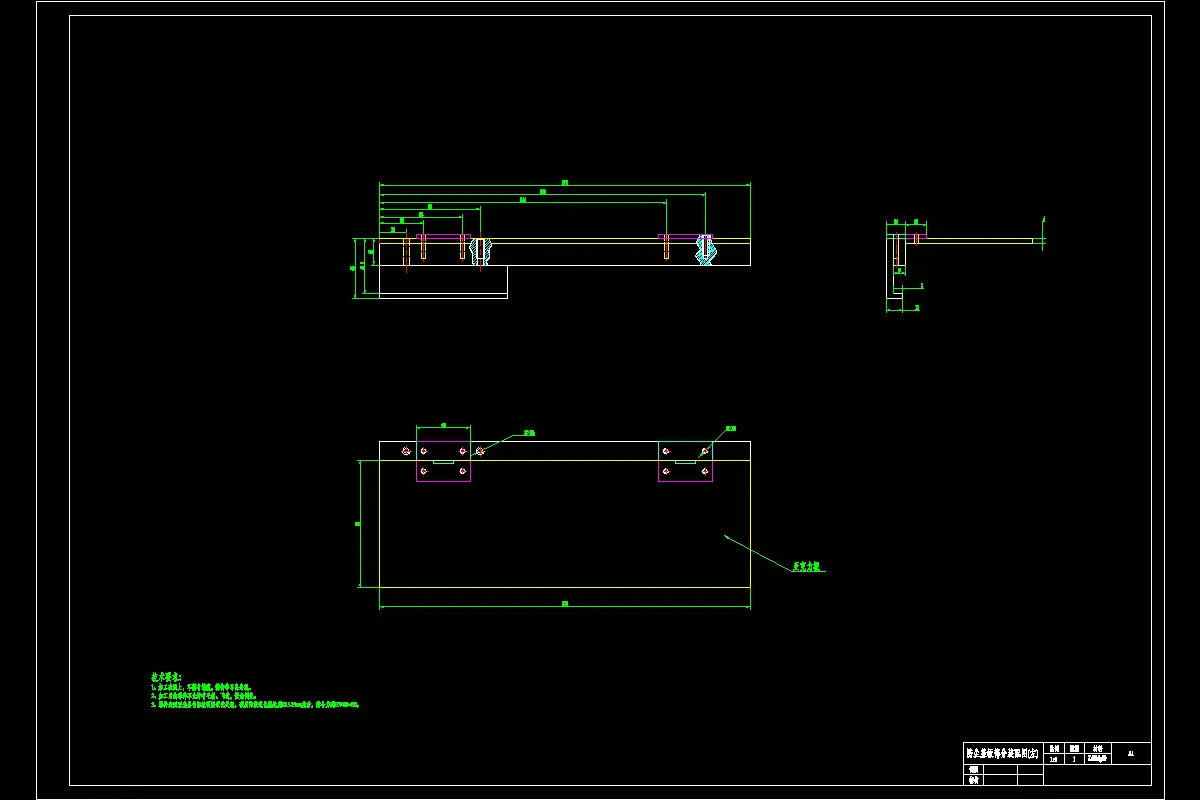
Task: Select the quantity value 1 in title block
Action: pyautogui.click(x=1074, y=759)
